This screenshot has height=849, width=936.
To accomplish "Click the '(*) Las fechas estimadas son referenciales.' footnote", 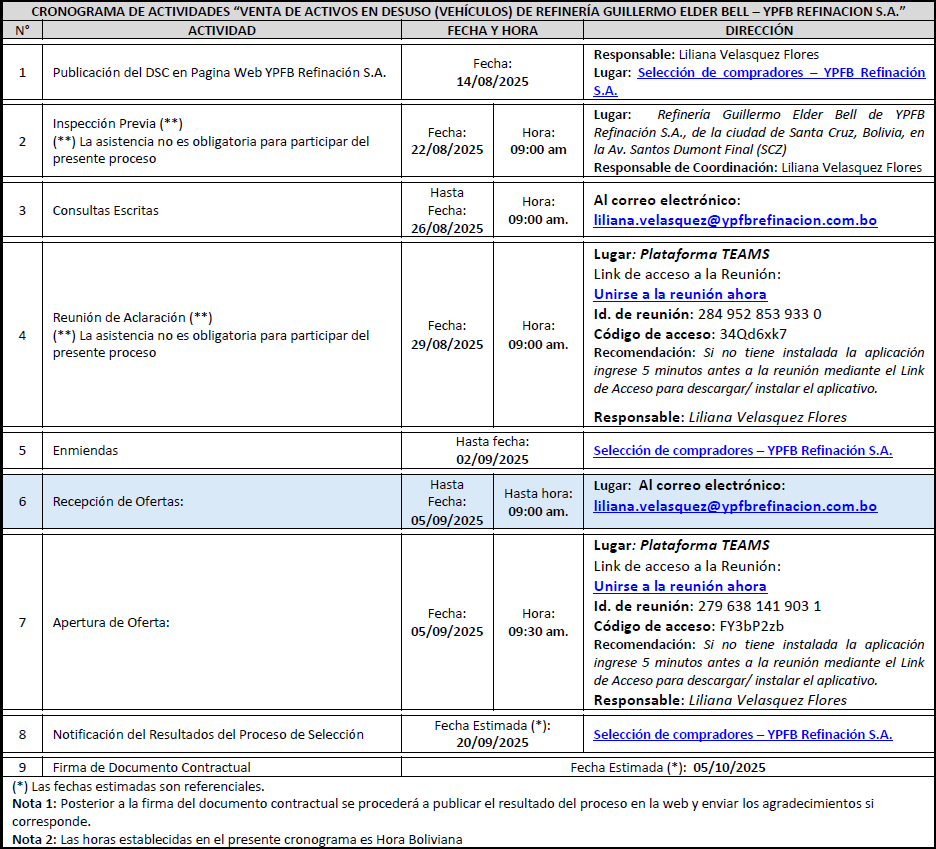I will pos(138,787).
